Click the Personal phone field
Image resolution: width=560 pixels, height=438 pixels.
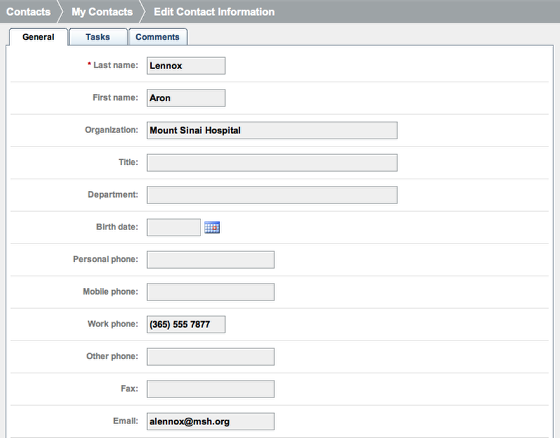coord(211,260)
